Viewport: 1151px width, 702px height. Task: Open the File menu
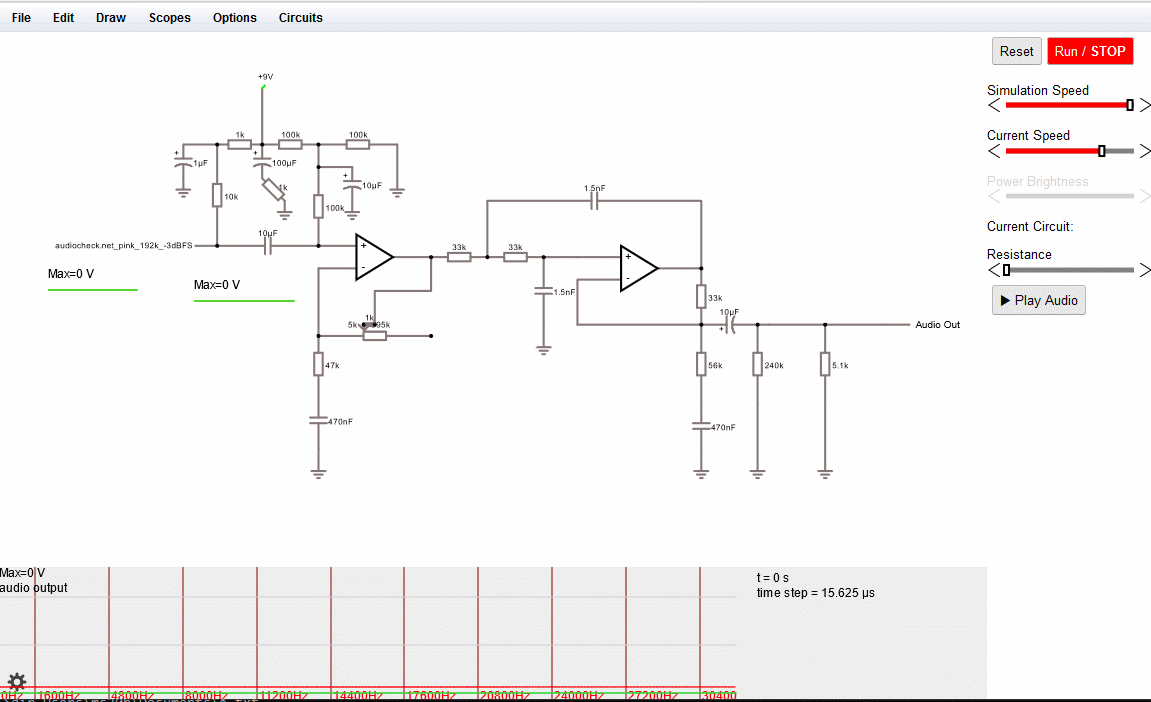(21, 18)
